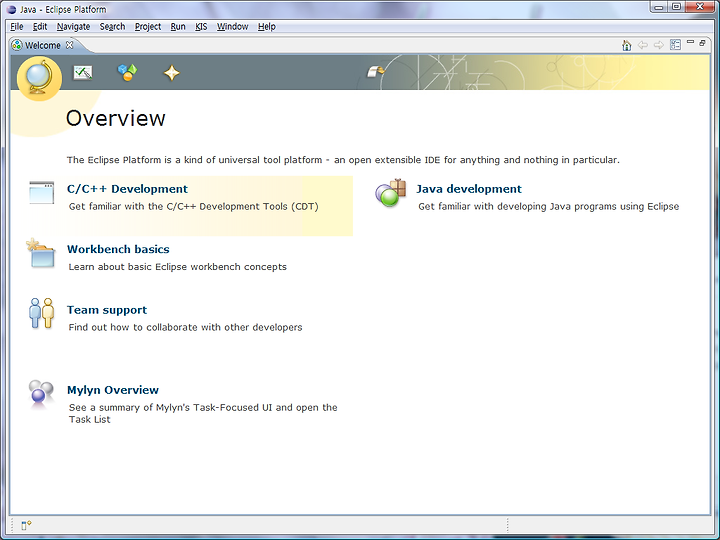Click text 'Learn about basic Eclipse workbench concepts'
The width and height of the screenshot is (720, 540).
tap(178, 267)
